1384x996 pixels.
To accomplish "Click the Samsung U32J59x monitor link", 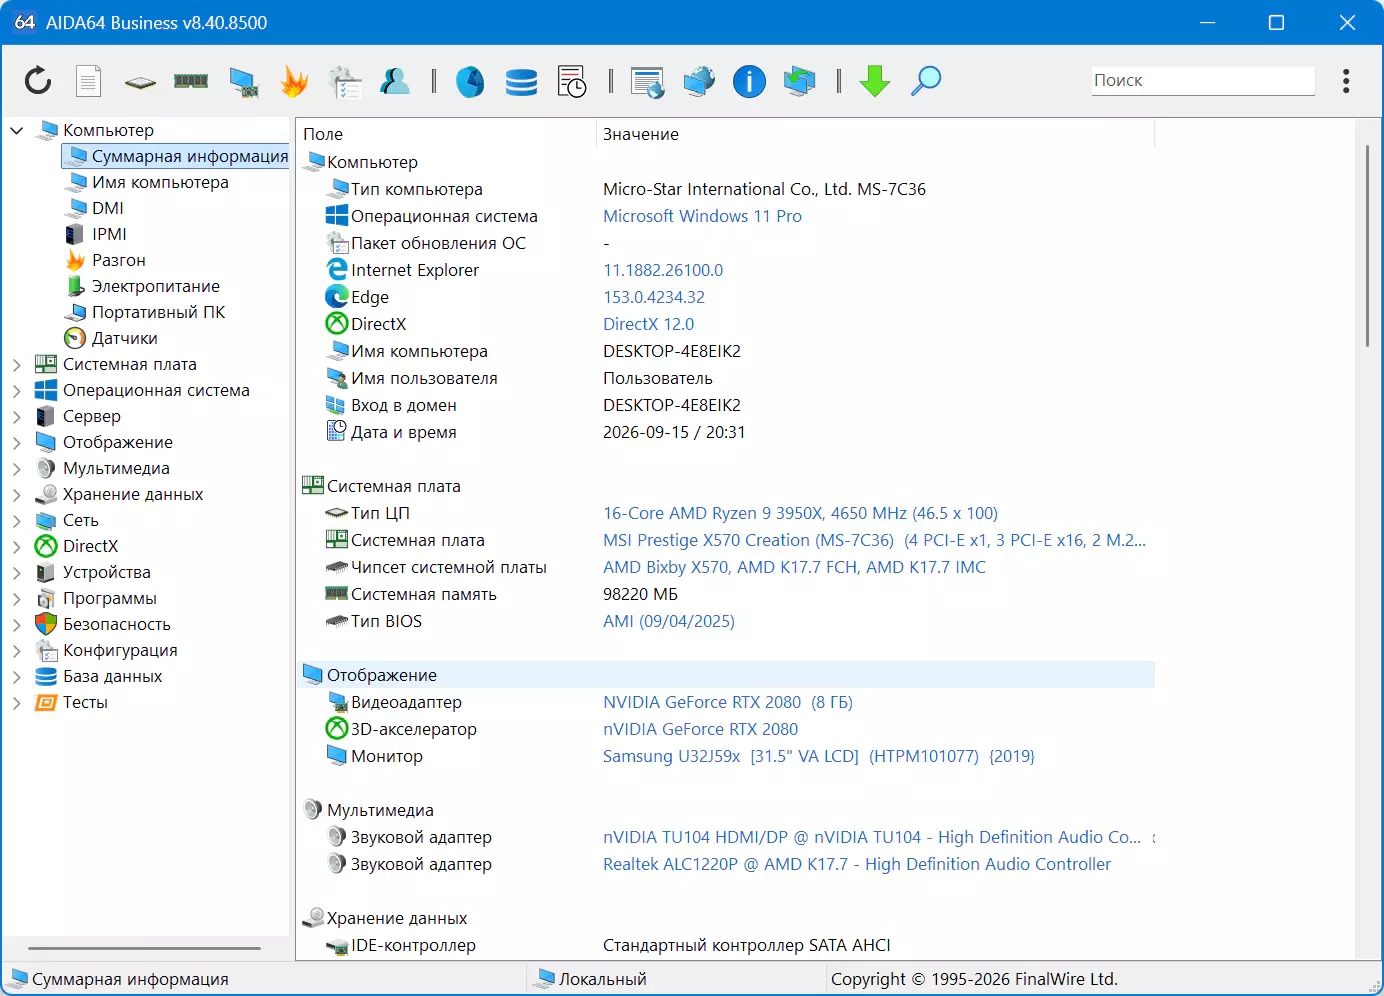I will pos(819,756).
